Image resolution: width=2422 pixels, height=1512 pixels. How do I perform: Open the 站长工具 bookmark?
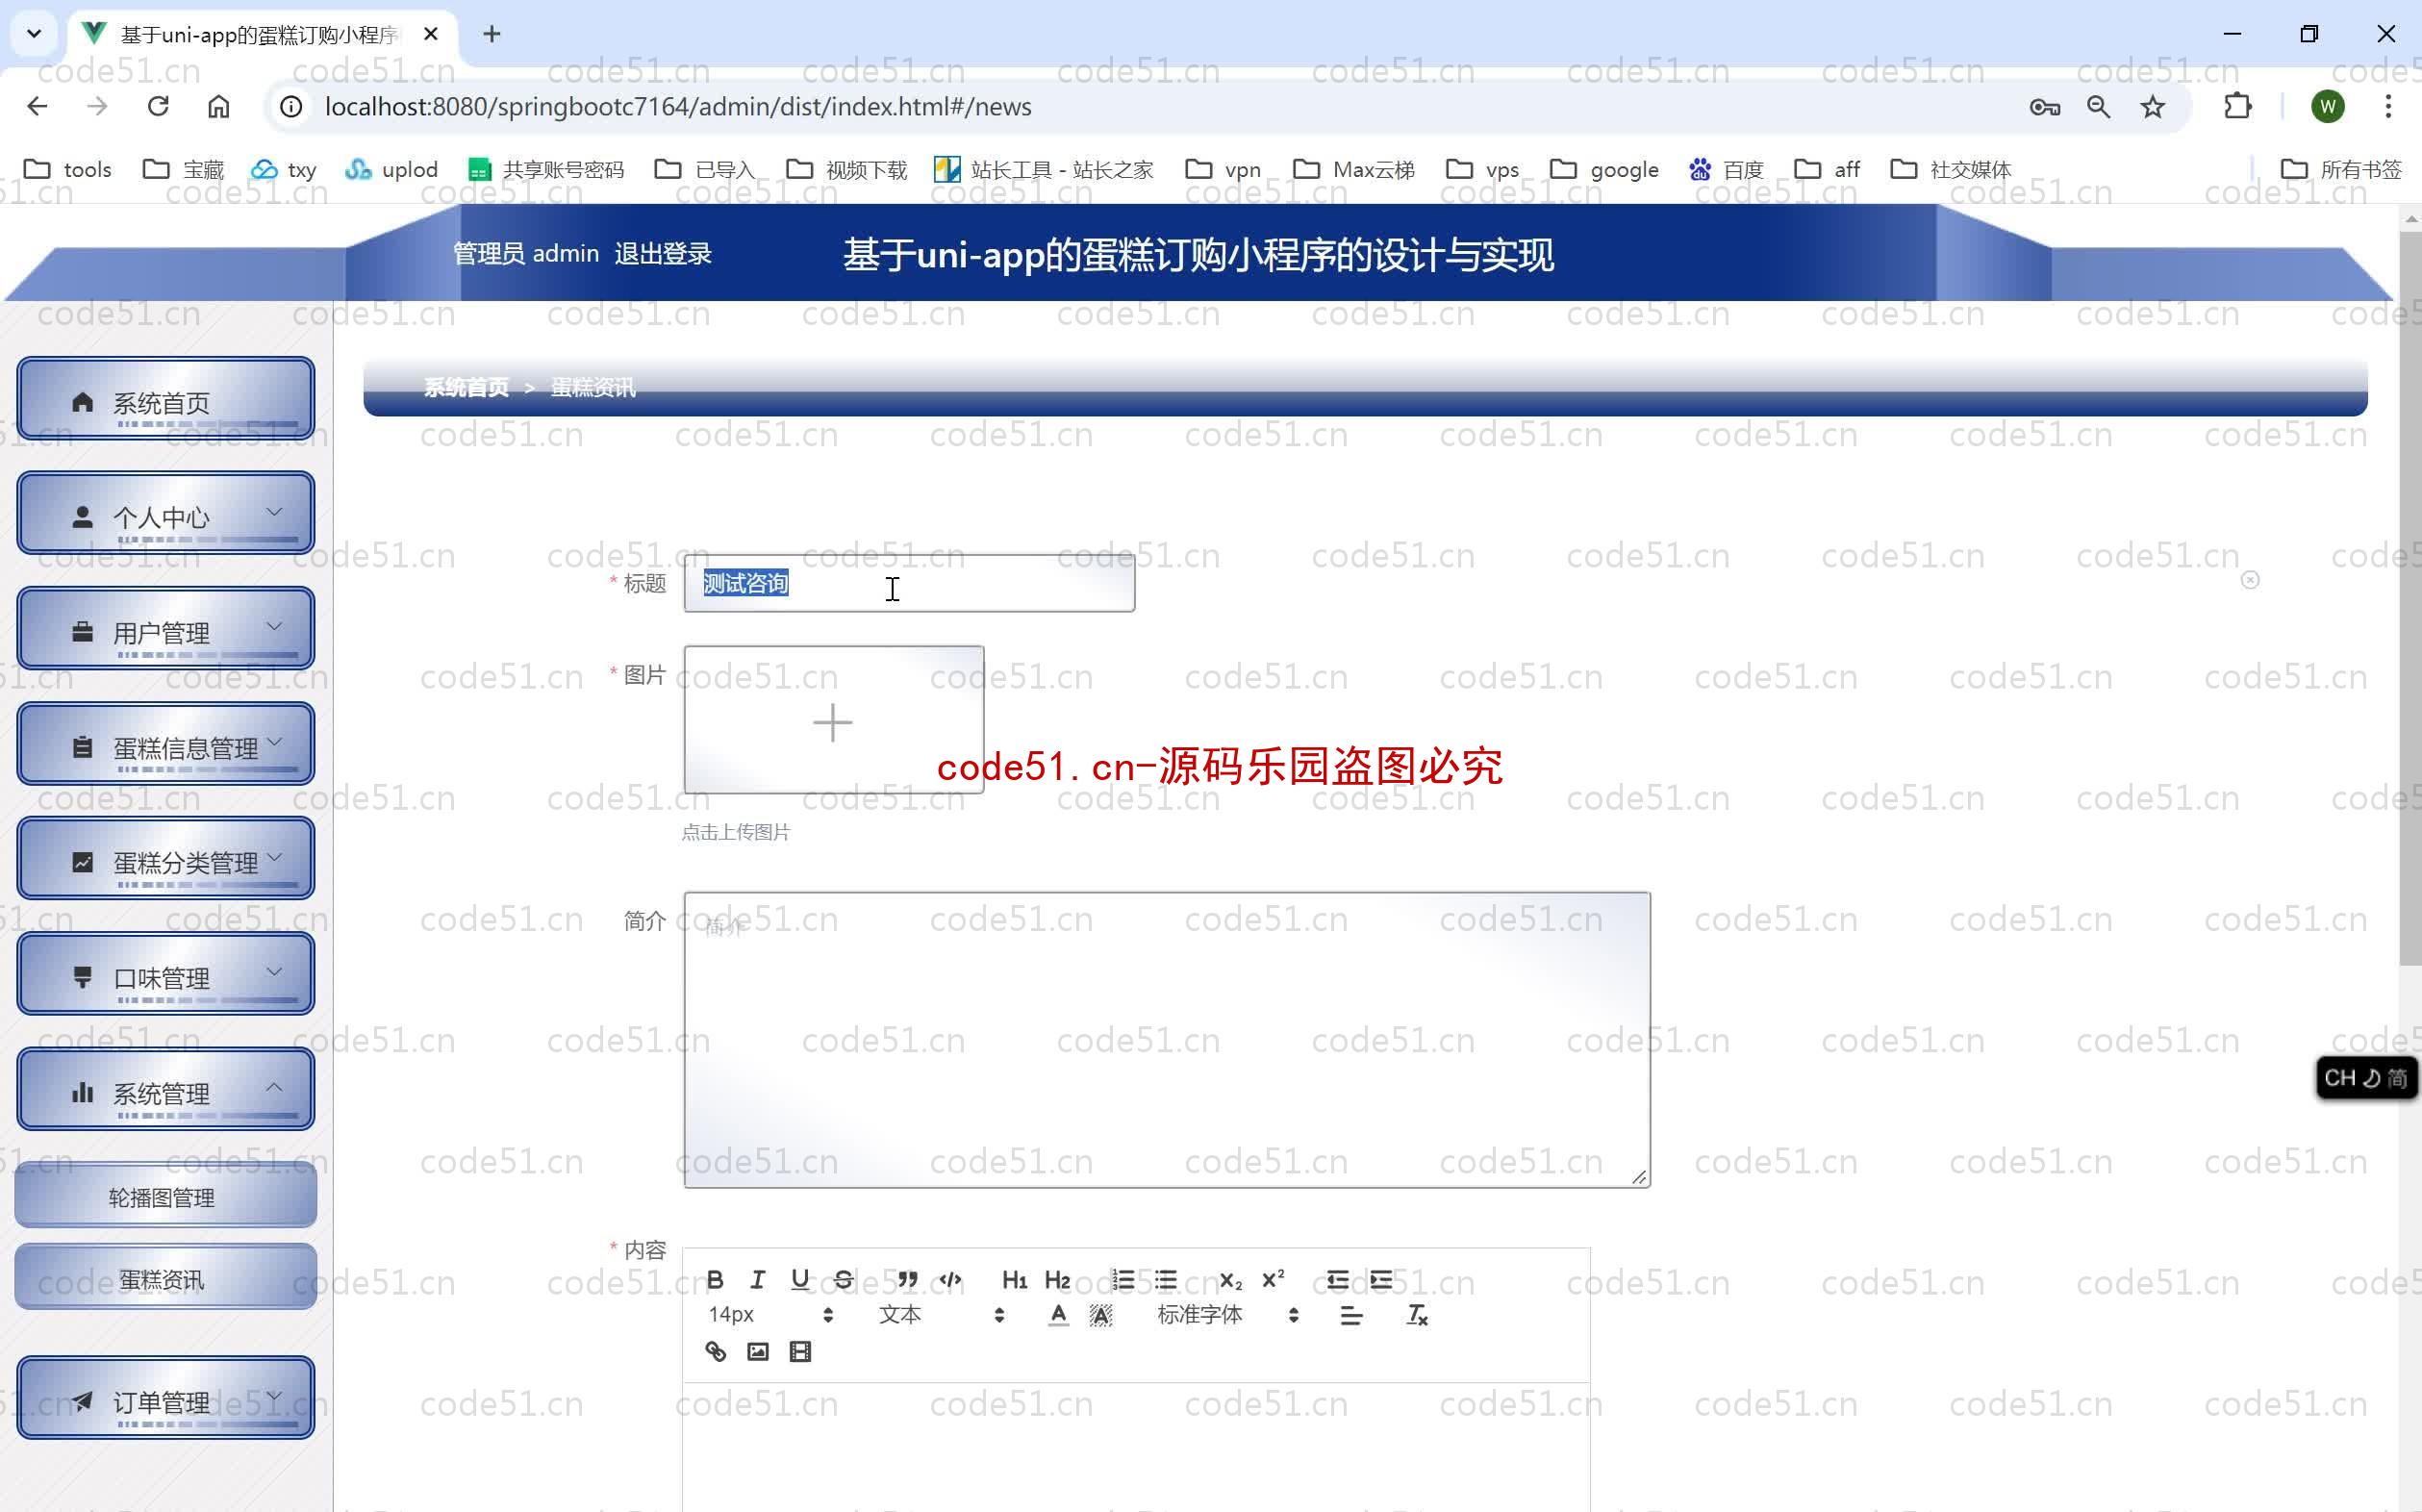(1043, 169)
